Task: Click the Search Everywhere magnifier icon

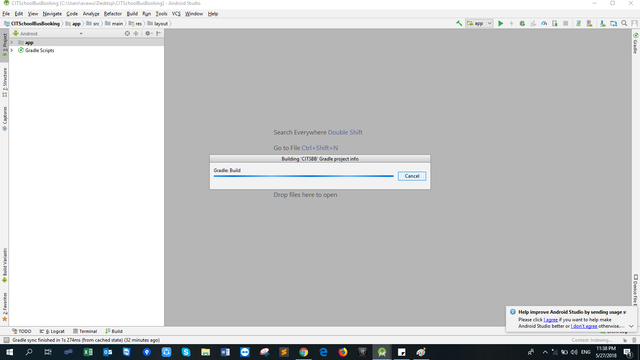Action: coord(624,23)
